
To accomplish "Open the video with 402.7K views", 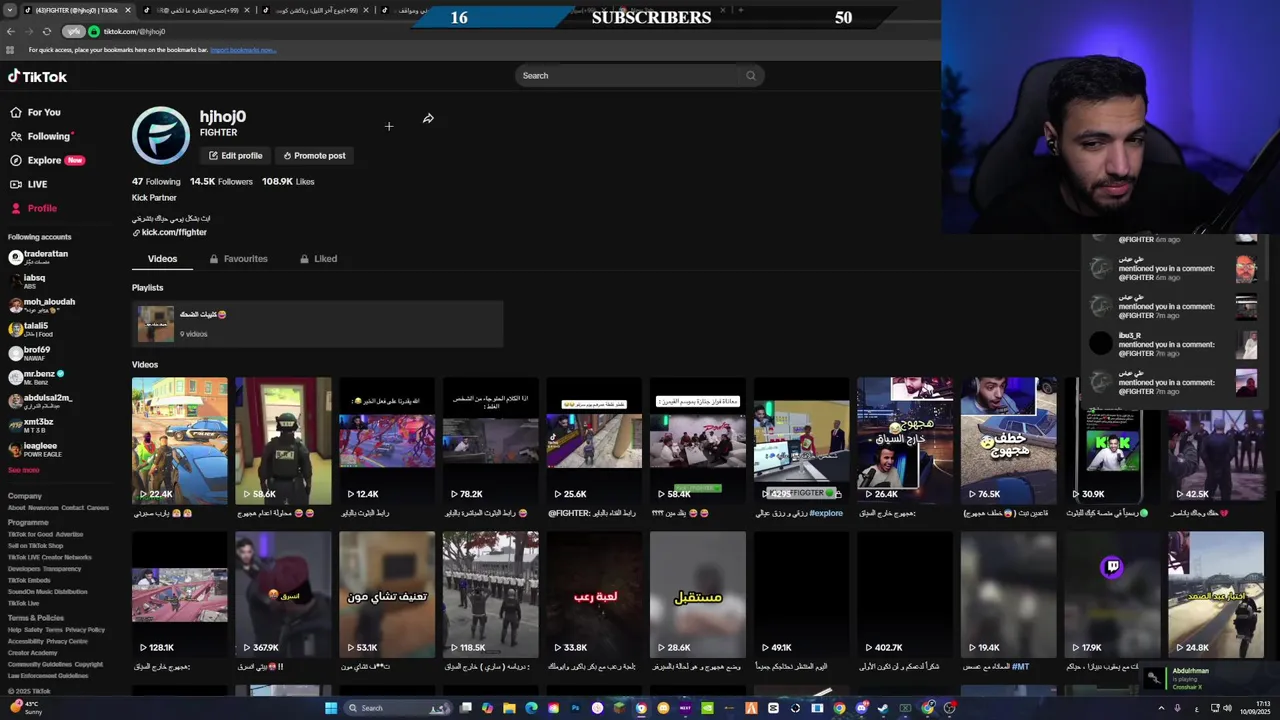I will (x=905, y=594).
